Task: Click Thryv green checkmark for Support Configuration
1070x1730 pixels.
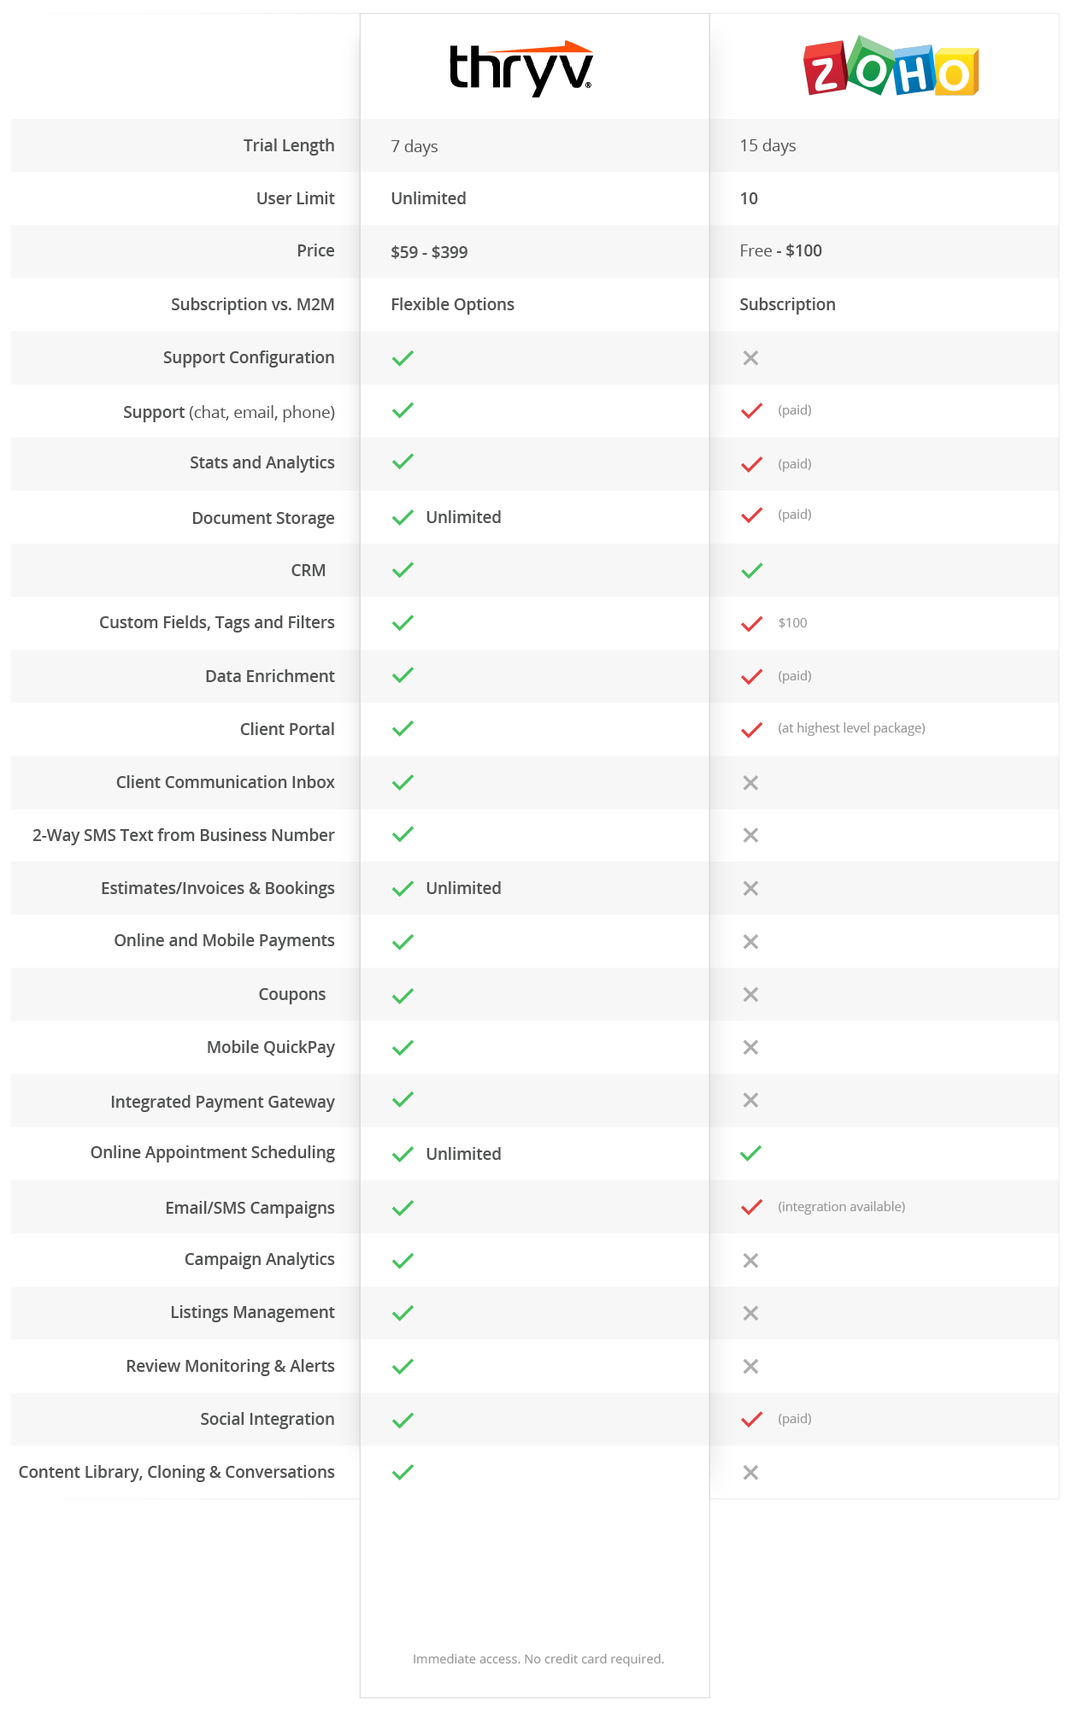Action: [403, 358]
